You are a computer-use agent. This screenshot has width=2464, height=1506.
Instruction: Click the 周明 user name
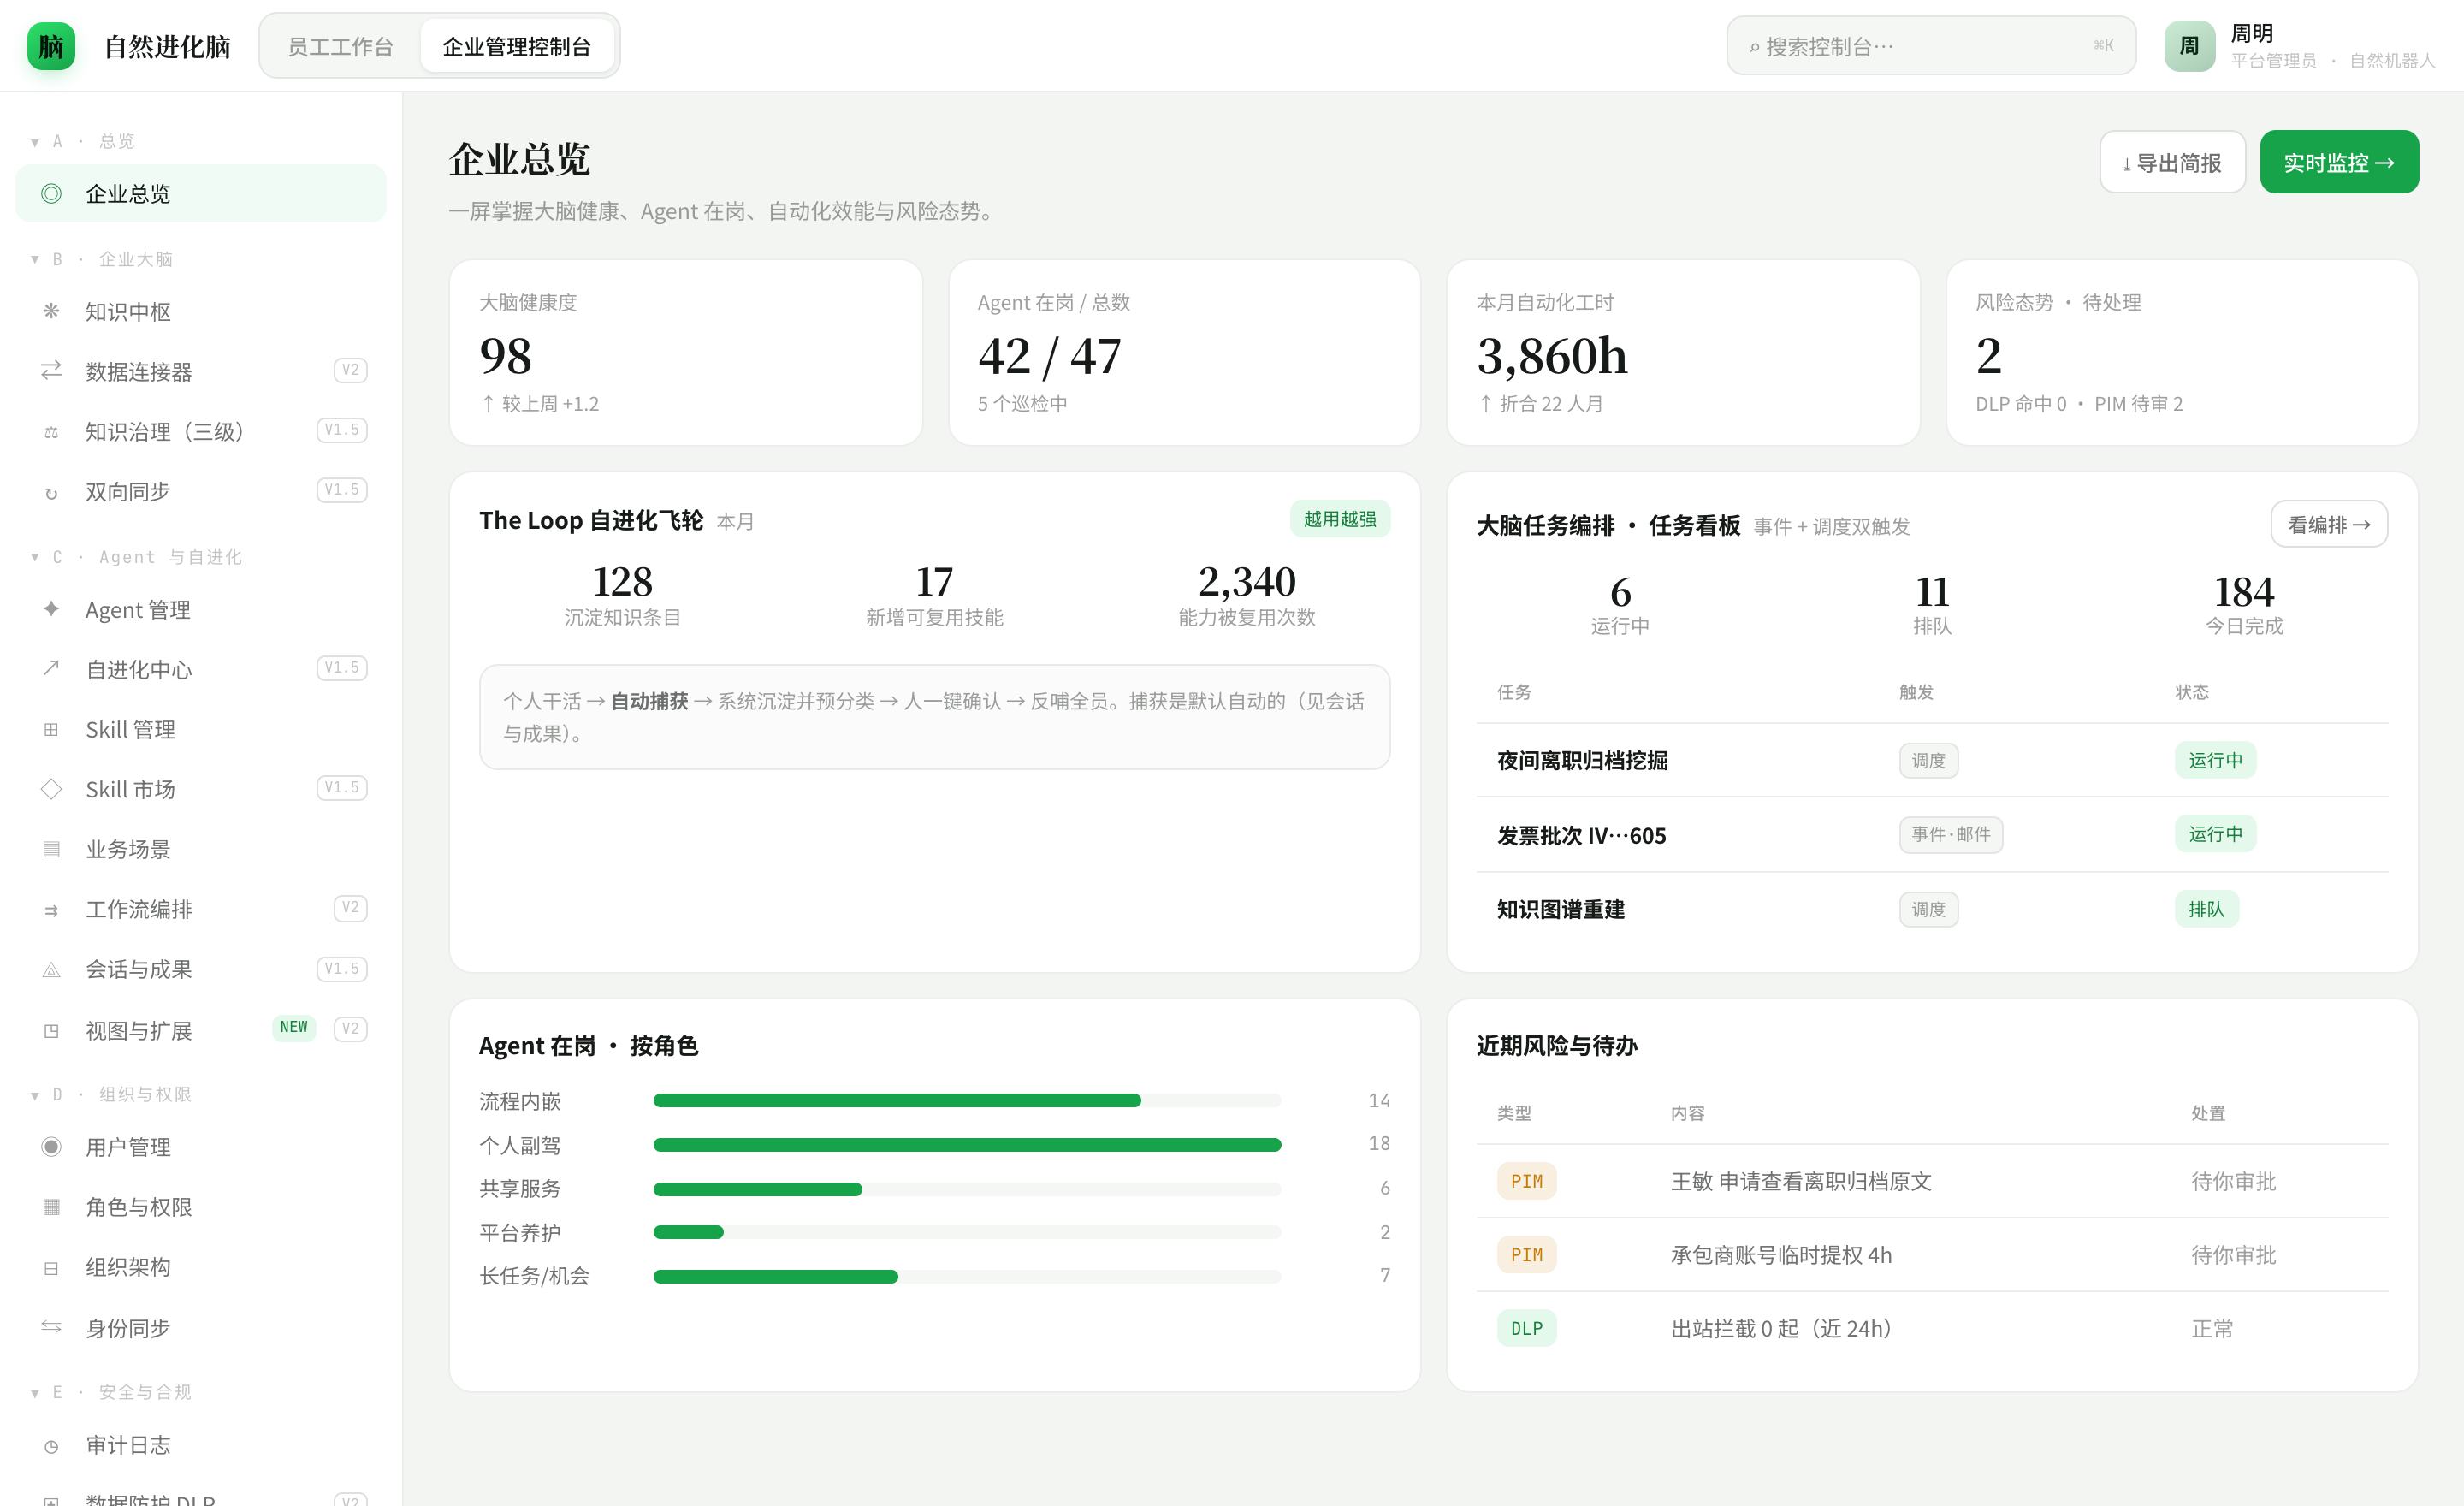(x=2251, y=33)
